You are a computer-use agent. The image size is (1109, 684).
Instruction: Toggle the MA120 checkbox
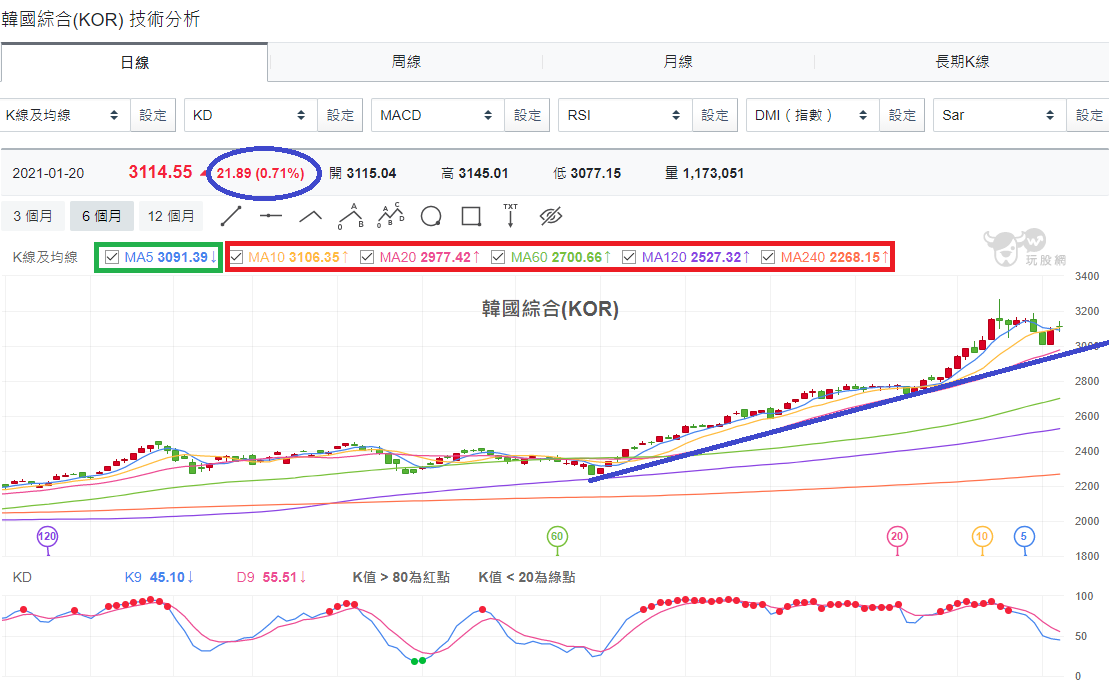(629, 257)
